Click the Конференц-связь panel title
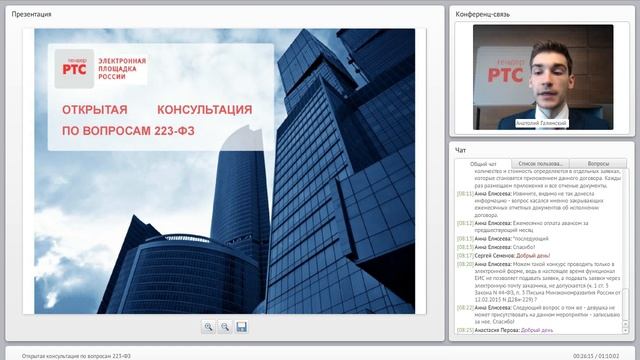 pyautogui.click(x=482, y=14)
